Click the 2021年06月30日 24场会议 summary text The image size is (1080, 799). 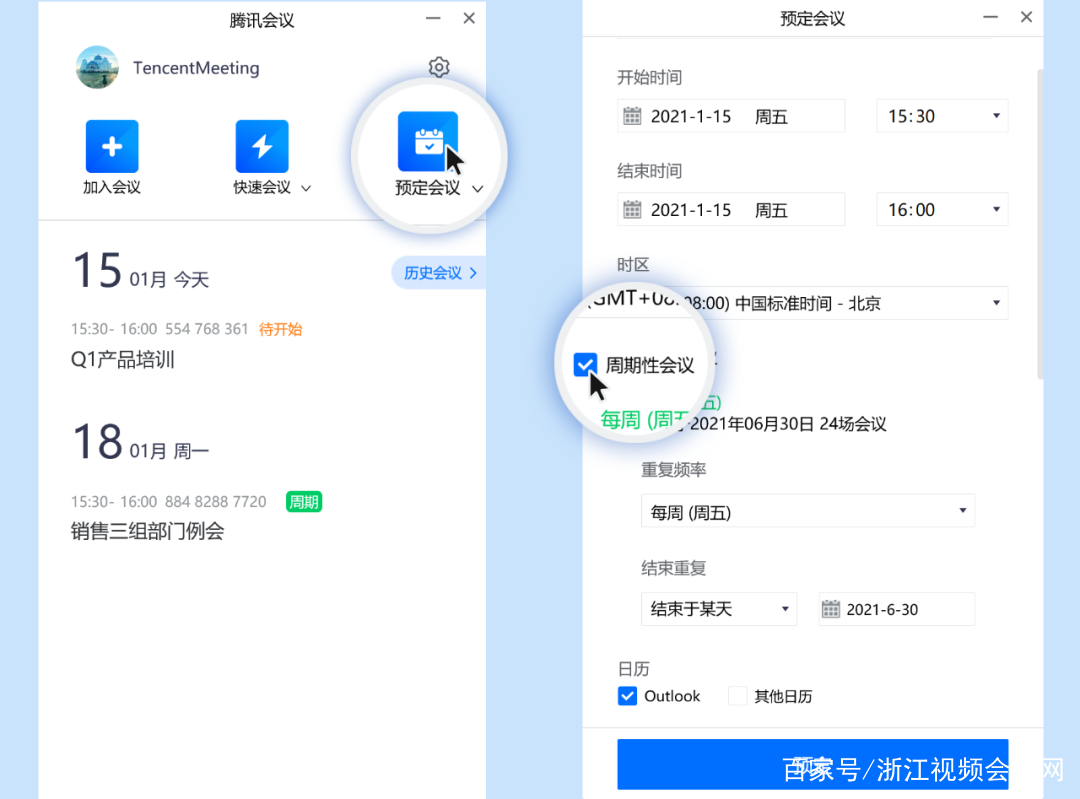[788, 424]
